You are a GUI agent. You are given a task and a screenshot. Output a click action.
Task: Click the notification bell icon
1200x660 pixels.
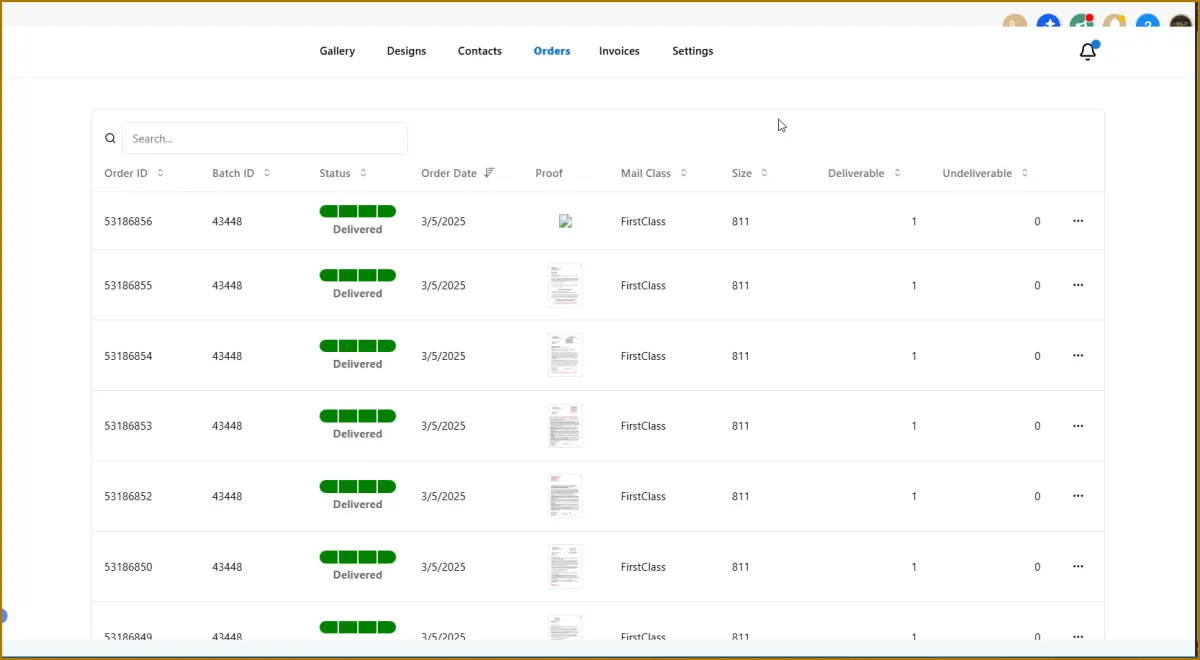pos(1088,52)
